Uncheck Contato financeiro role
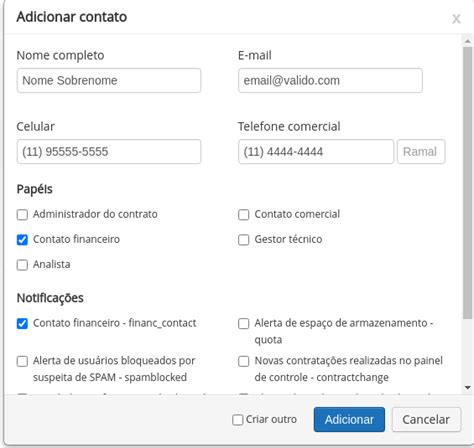 tap(22, 240)
